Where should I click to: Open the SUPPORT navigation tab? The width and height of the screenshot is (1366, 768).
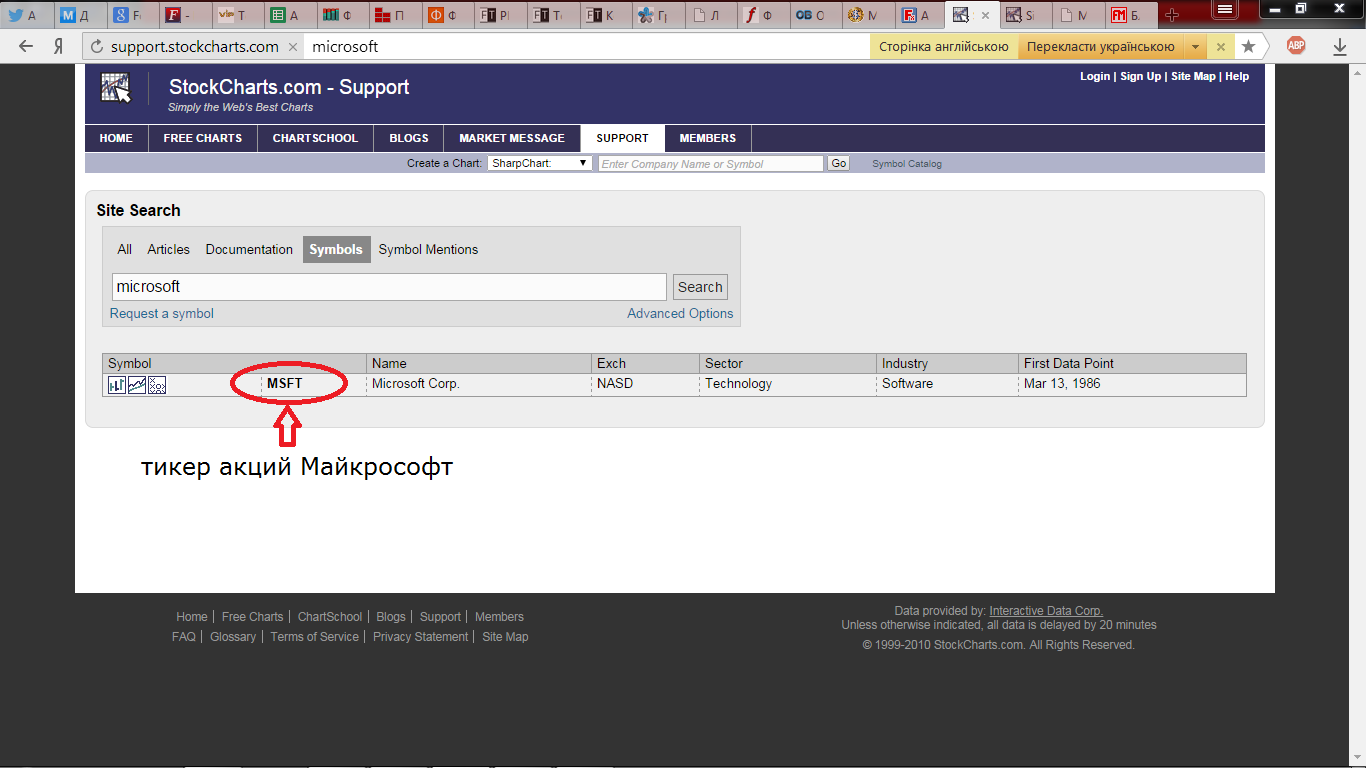click(622, 138)
